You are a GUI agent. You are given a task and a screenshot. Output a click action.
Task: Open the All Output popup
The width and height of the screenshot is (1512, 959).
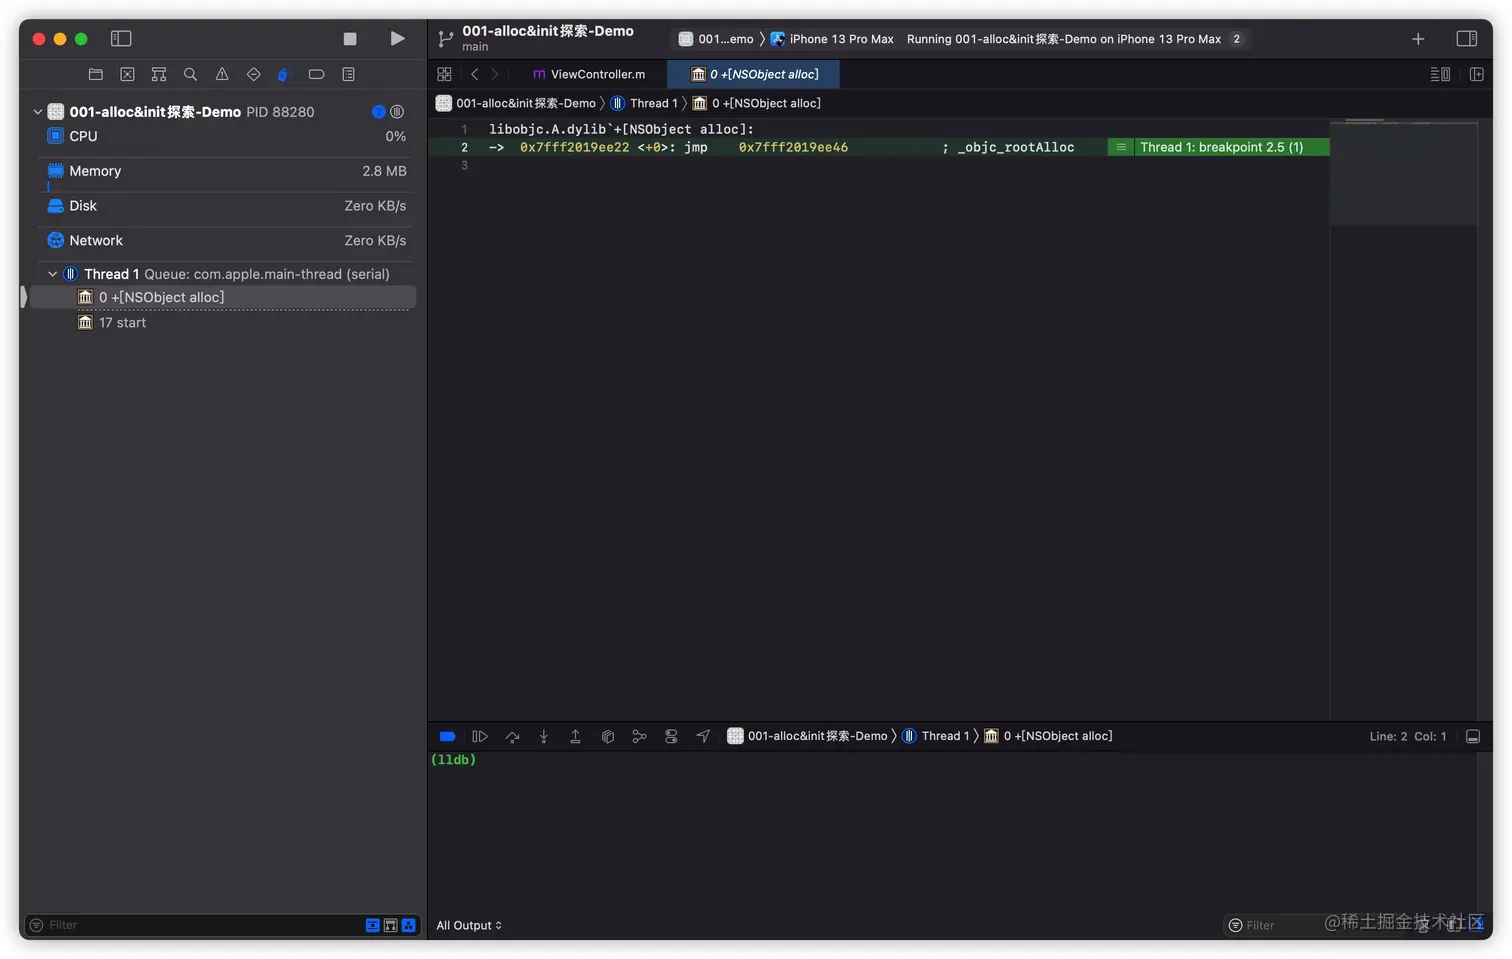click(x=469, y=925)
